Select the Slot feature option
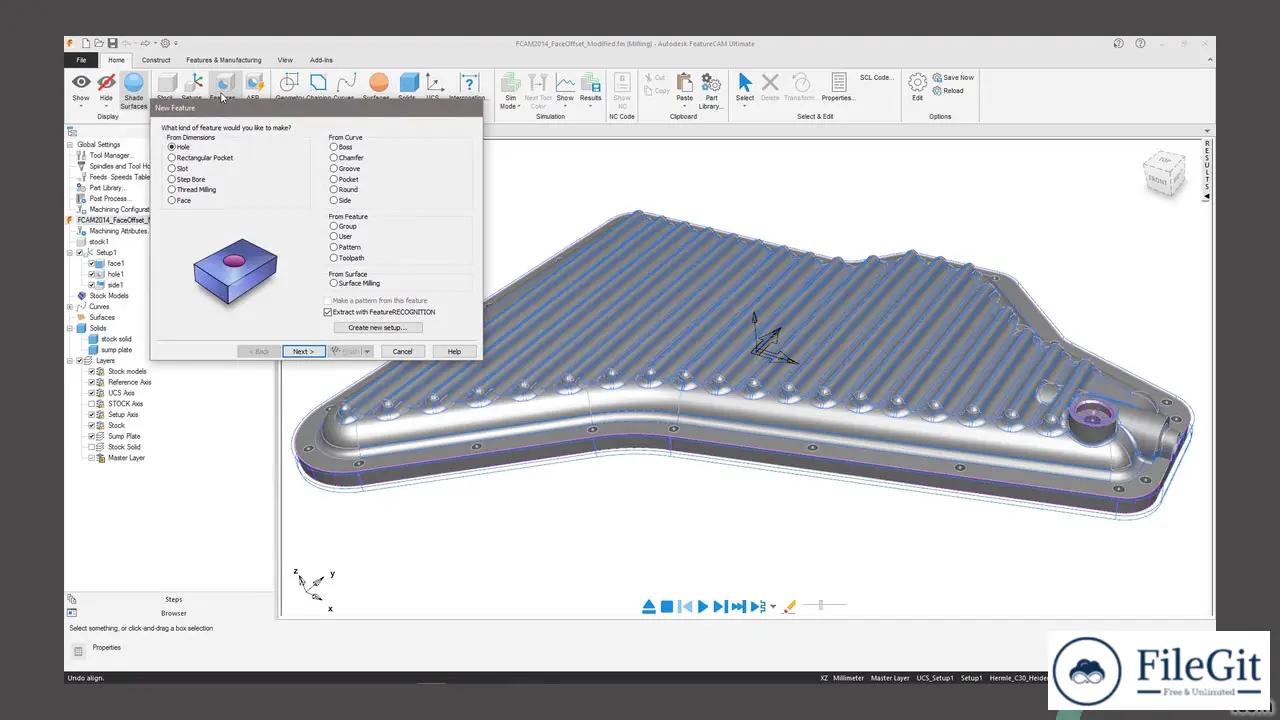Image resolution: width=1280 pixels, height=720 pixels. point(172,169)
